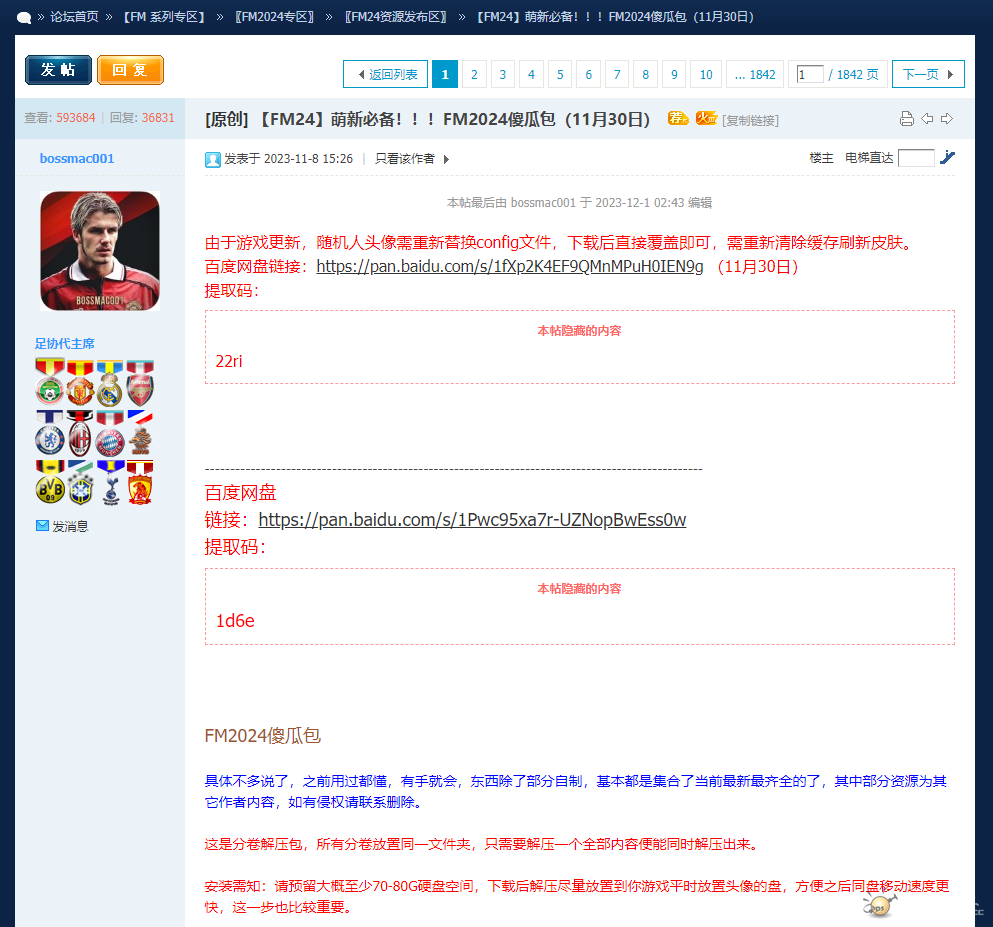Click the elevator jump icon beside 电梯直达
The image size is (993, 927).
coord(947,157)
